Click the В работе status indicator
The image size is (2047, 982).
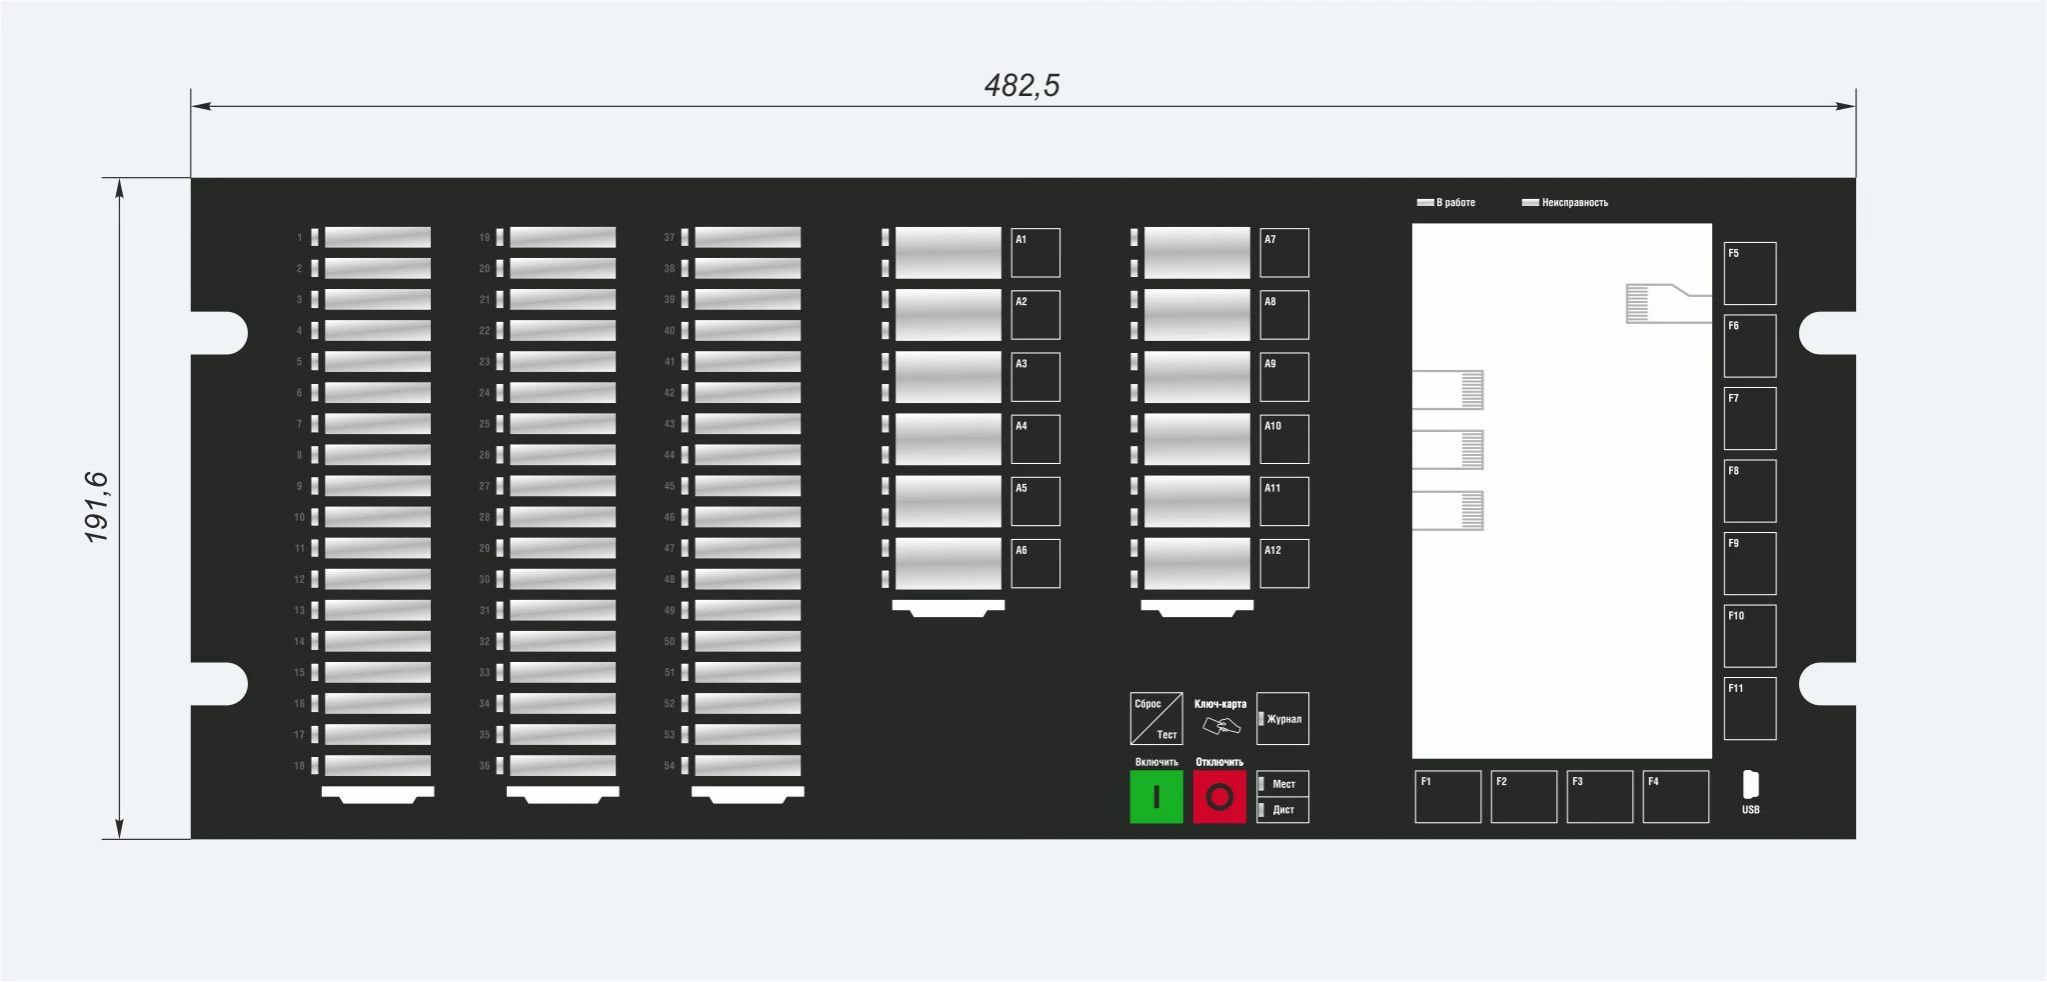(x=1446, y=203)
